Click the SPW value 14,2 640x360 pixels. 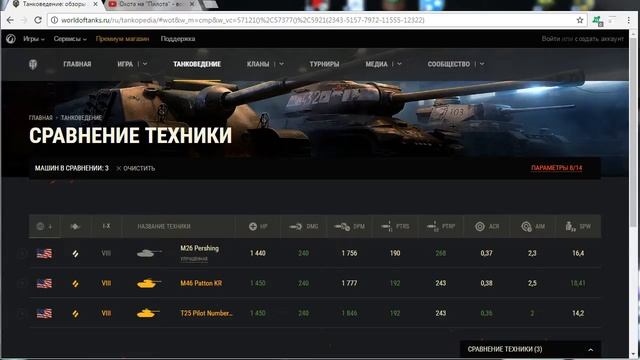click(x=578, y=313)
